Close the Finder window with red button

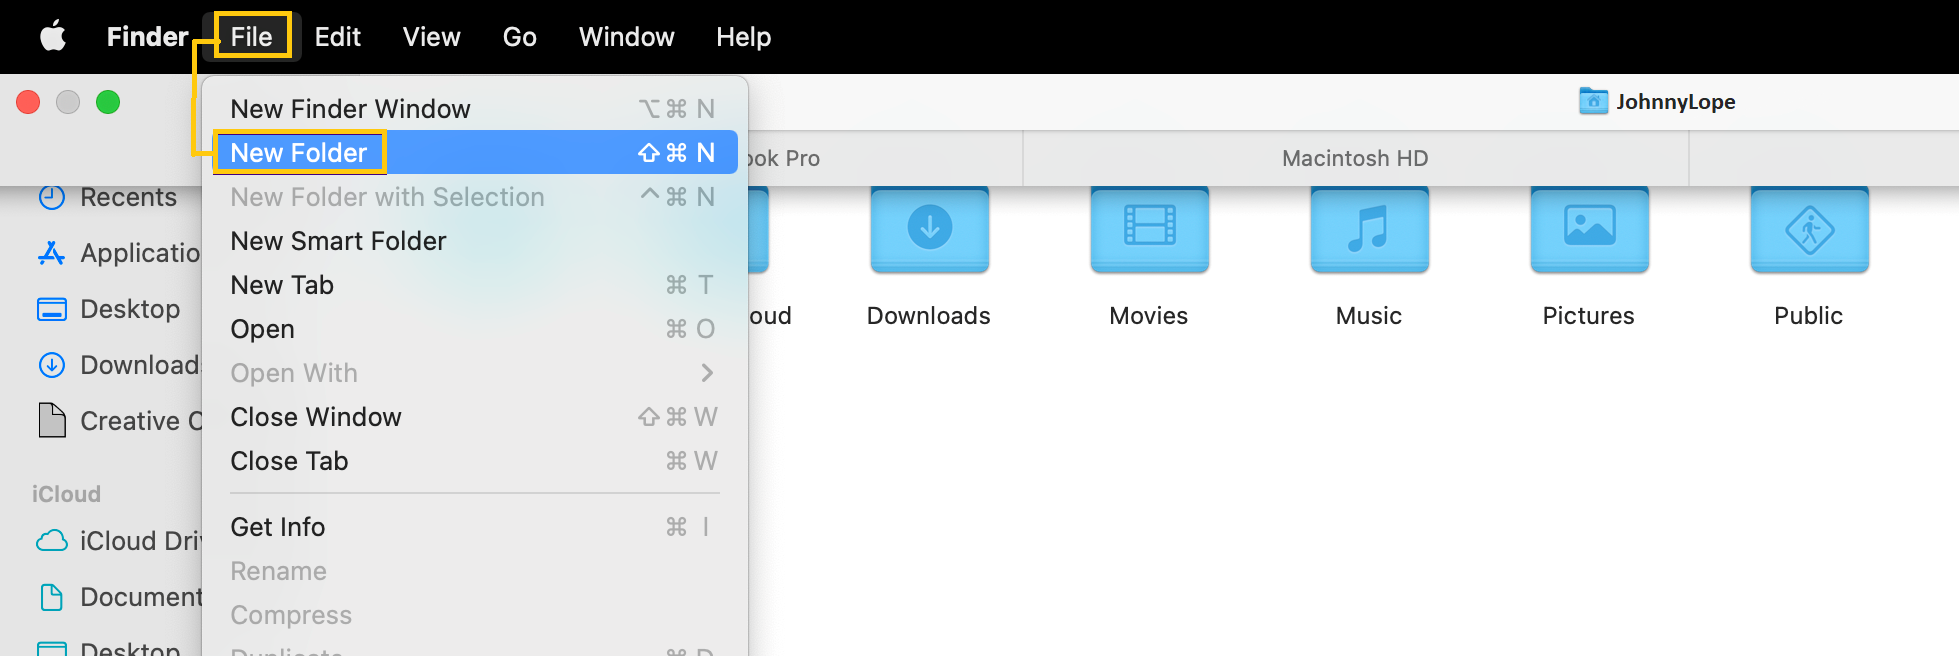click(28, 102)
